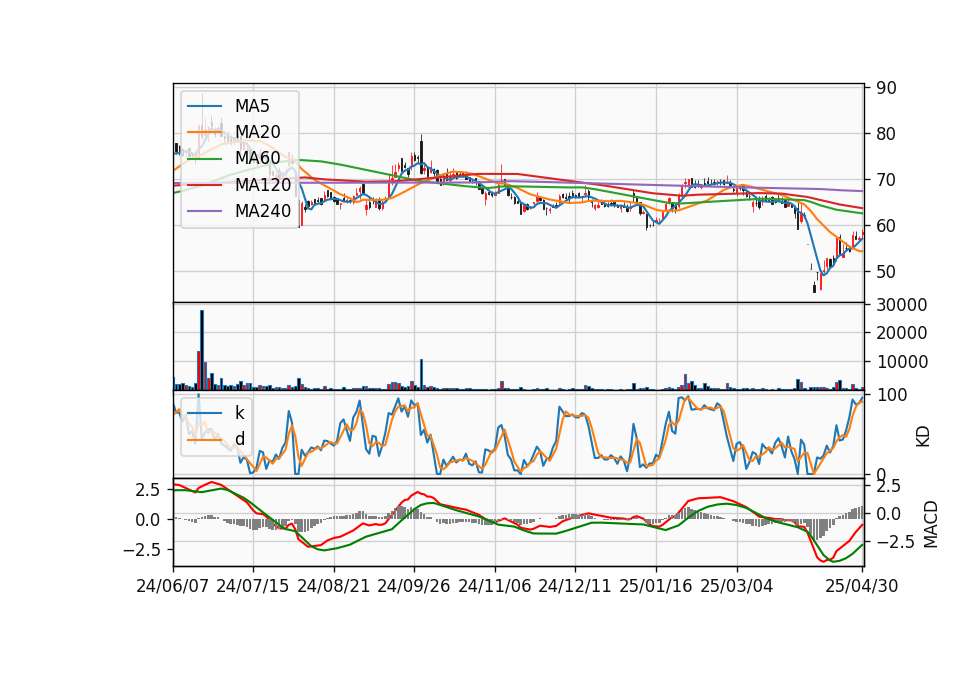Click the MA120 legend label
The image size is (960, 690).
[x=263, y=184]
